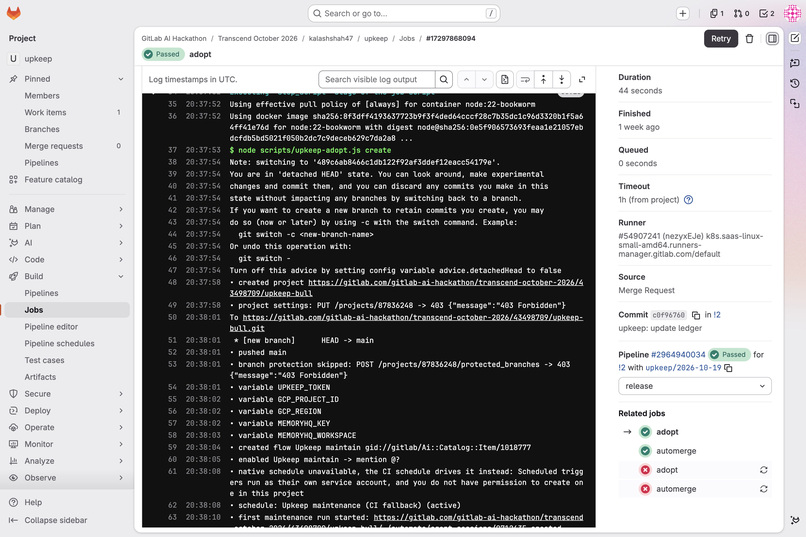Open Pipeline editor in sidebar
The image size is (806, 537).
tap(66, 327)
